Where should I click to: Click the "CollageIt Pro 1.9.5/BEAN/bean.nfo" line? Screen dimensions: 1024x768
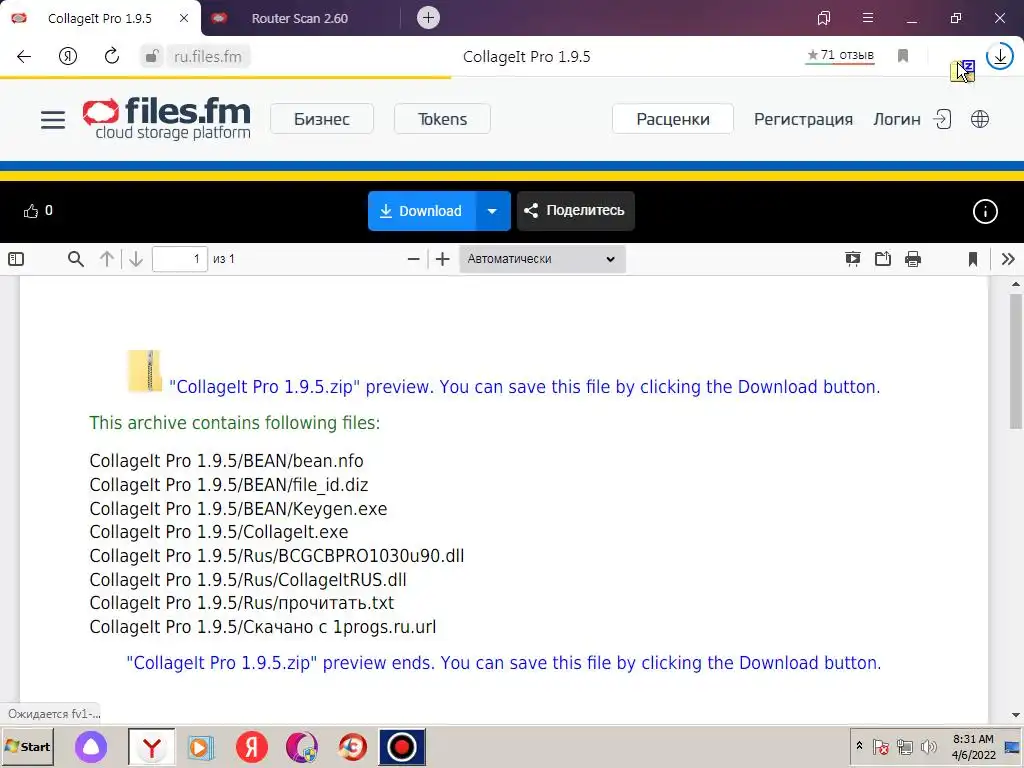point(227,461)
